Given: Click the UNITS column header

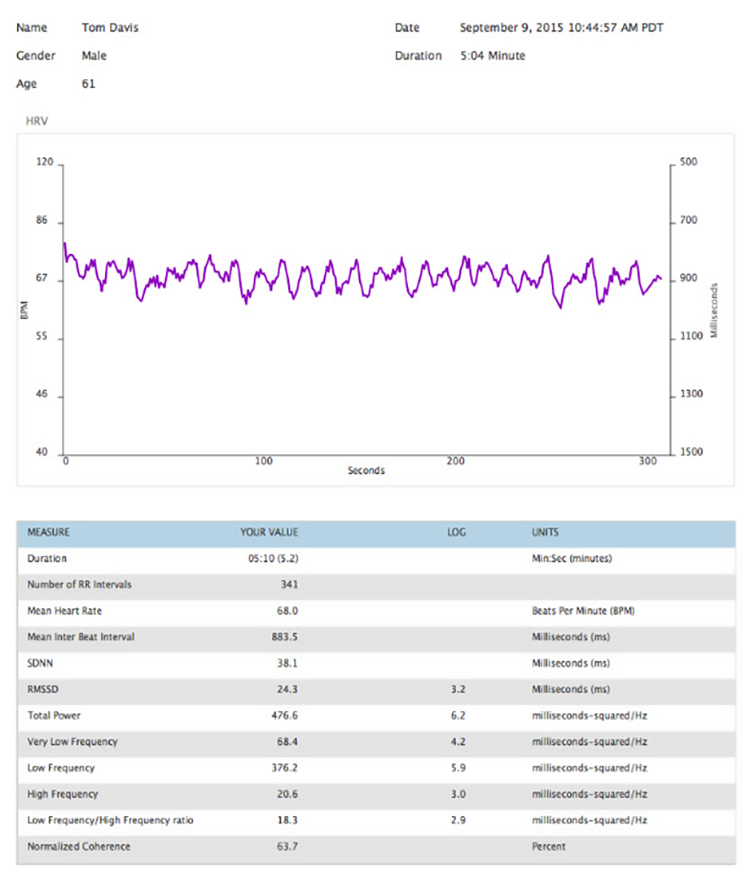Looking at the screenshot, I should [546, 532].
